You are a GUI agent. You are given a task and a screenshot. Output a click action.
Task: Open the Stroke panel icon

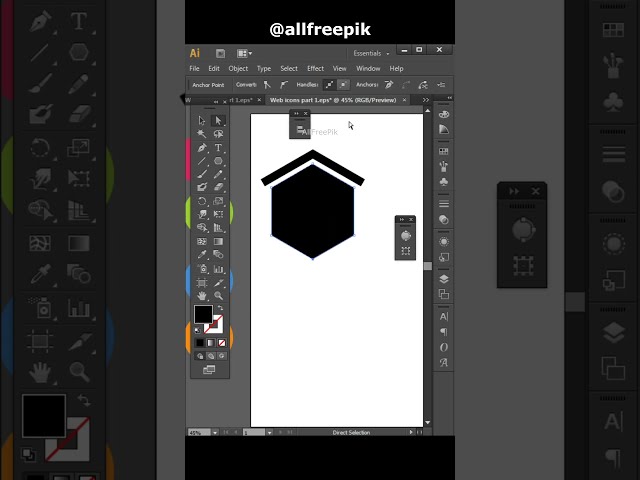pos(444,203)
